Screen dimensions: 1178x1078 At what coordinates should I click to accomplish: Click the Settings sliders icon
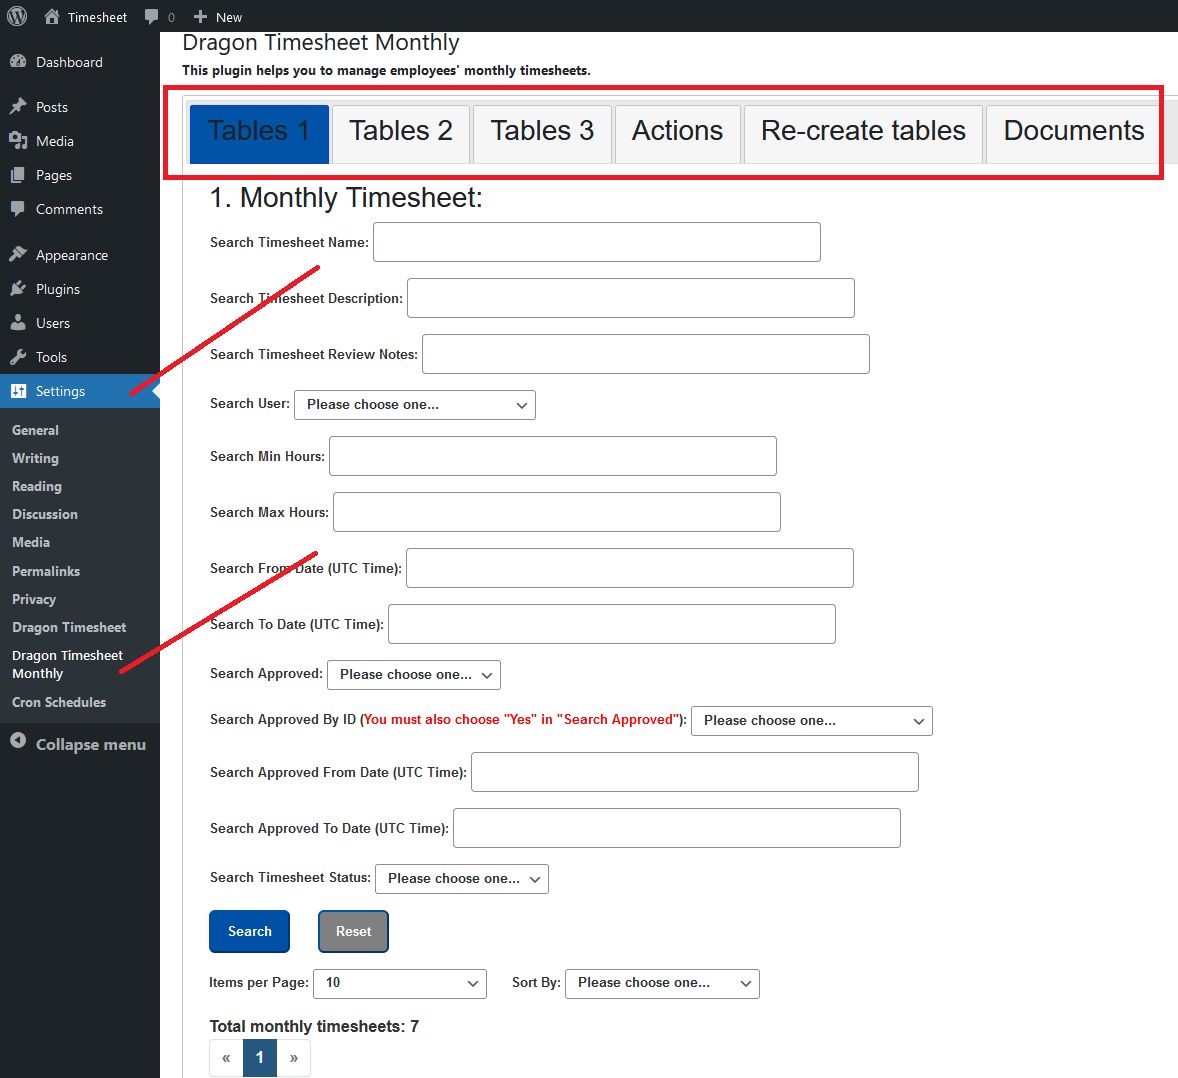(x=18, y=391)
